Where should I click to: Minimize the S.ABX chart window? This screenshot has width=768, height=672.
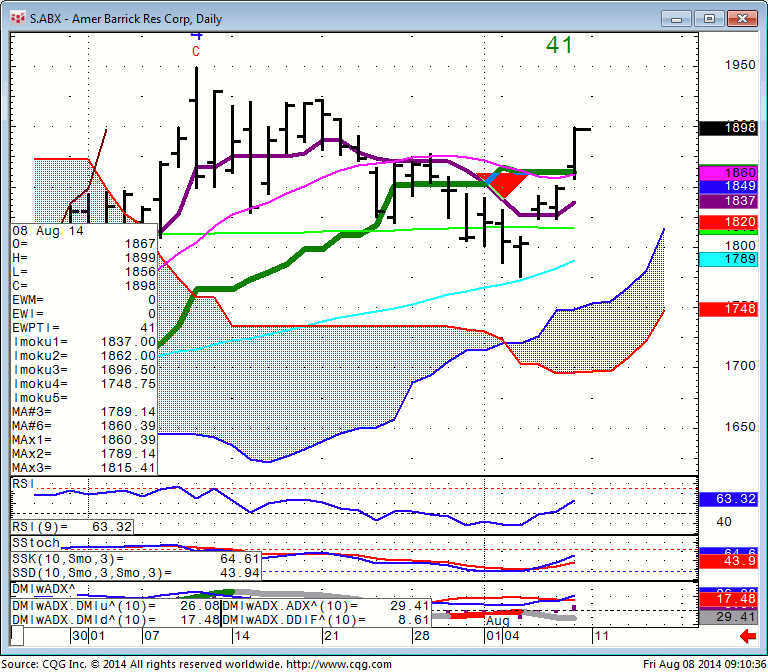click(677, 19)
